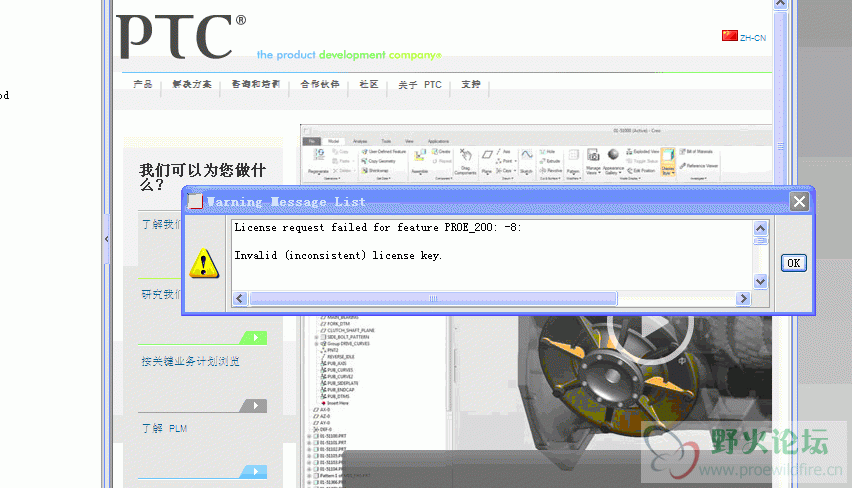Select the Tools tab in the Creo ribbon
This screenshot has height=488, width=852.
(386, 141)
